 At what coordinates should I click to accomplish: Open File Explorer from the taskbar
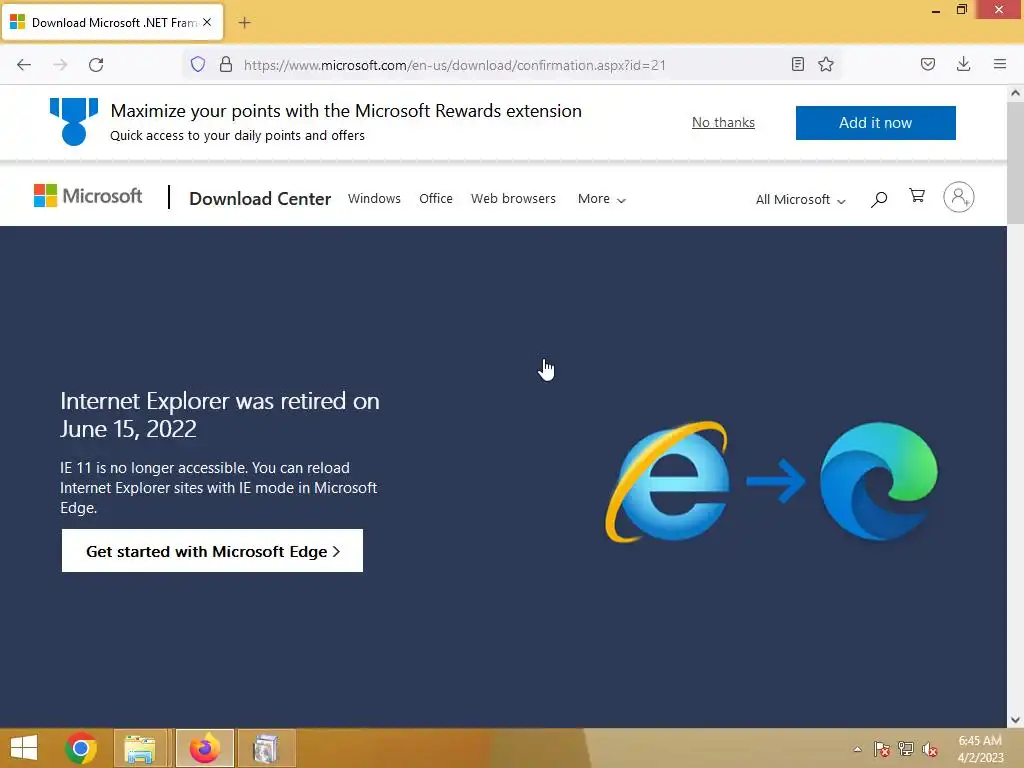(140, 748)
